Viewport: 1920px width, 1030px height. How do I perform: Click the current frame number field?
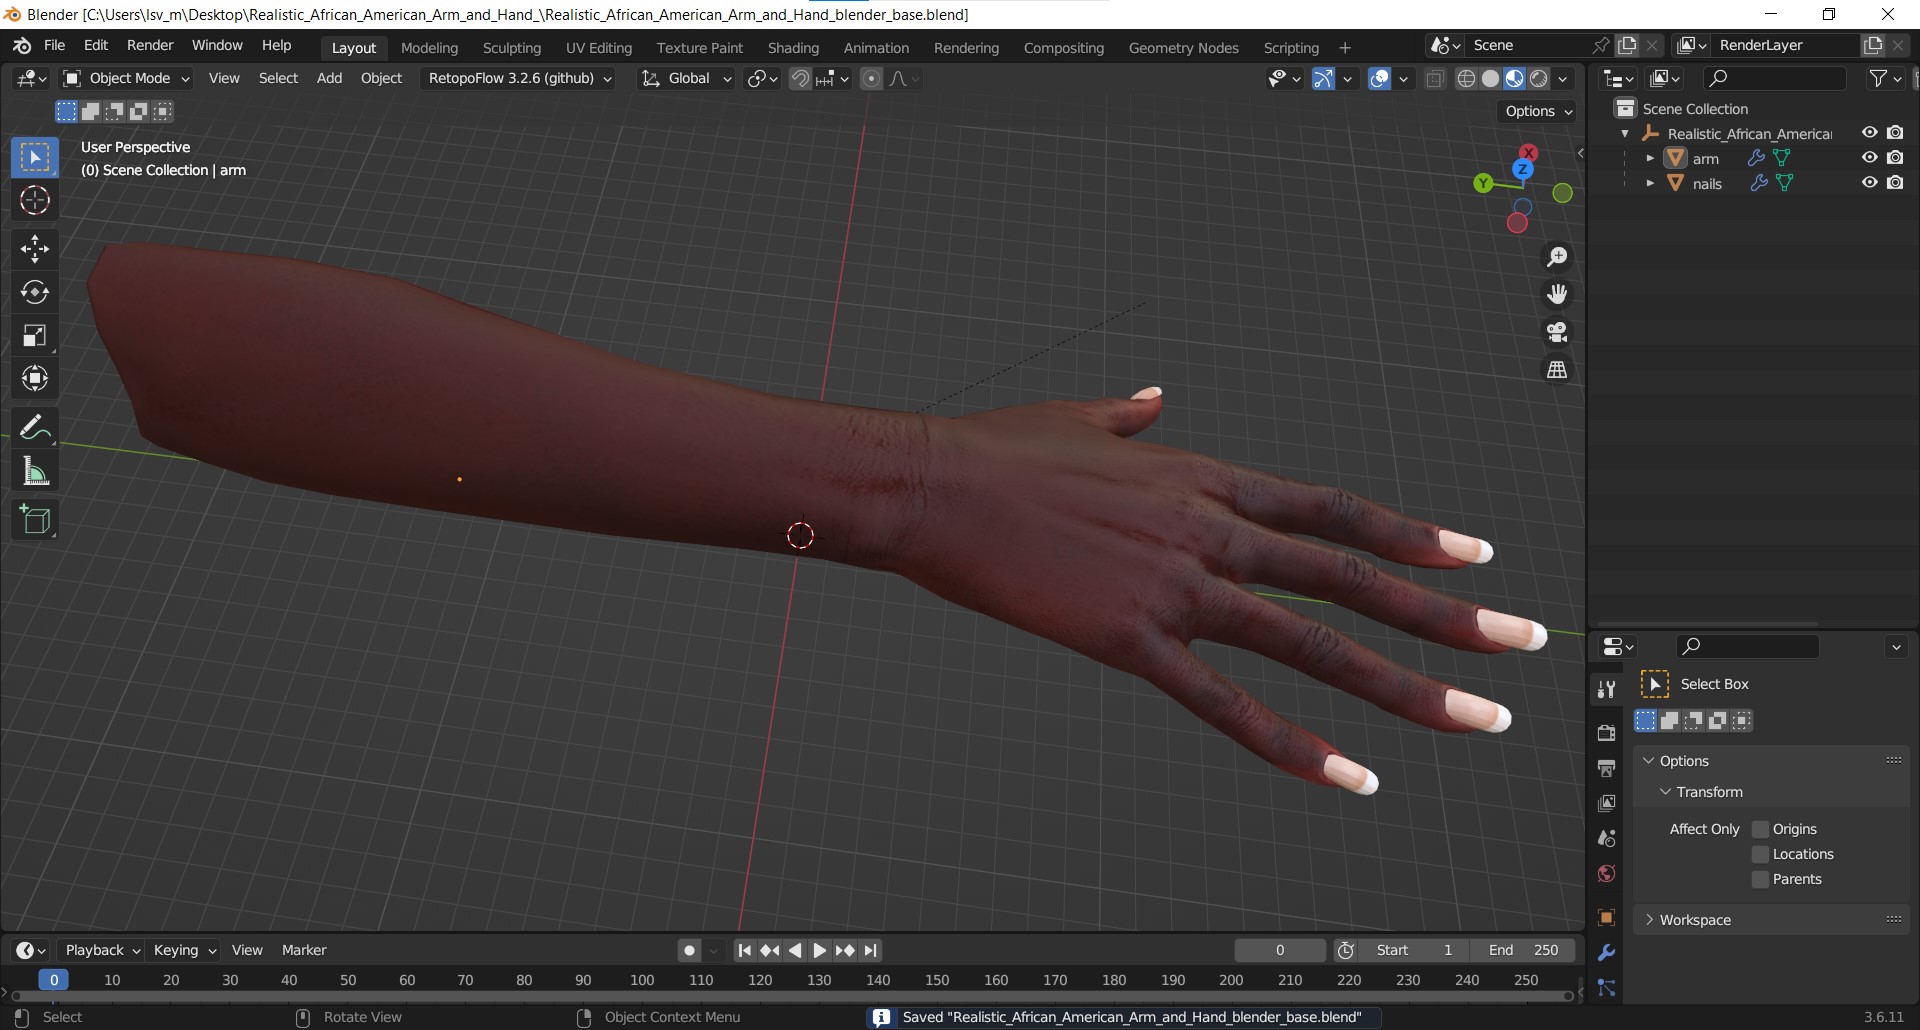pos(1280,950)
